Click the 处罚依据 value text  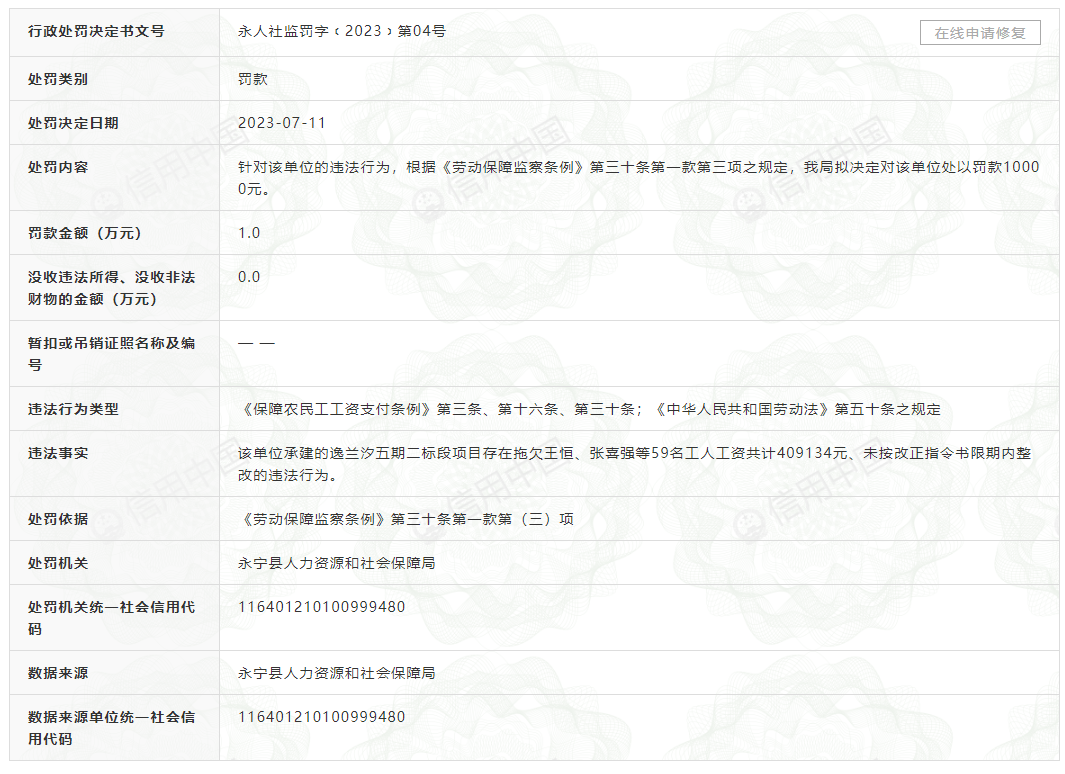[405, 519]
